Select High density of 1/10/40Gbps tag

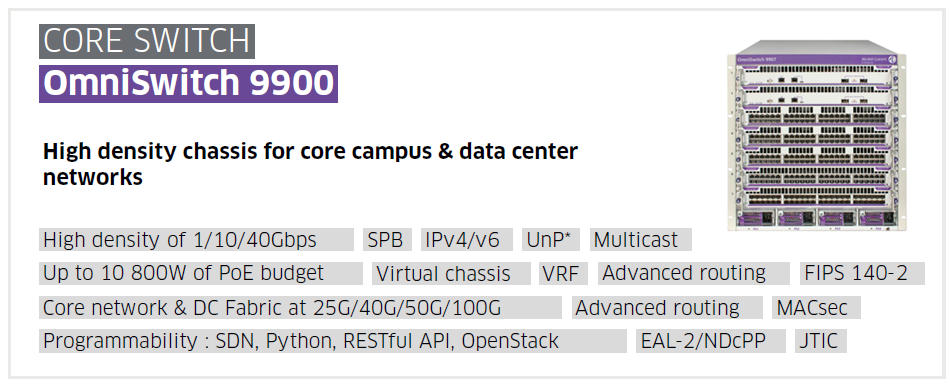point(196,239)
